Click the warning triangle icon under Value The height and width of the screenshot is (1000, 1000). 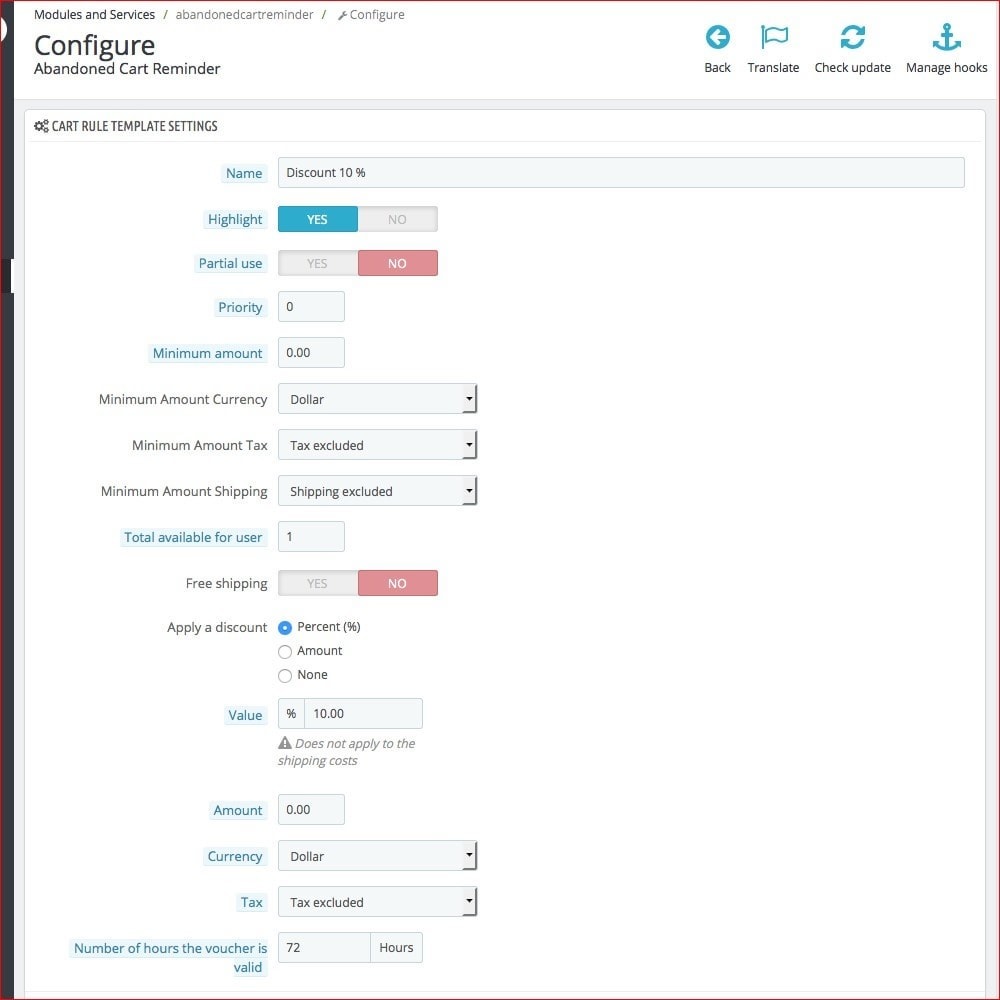(x=285, y=743)
